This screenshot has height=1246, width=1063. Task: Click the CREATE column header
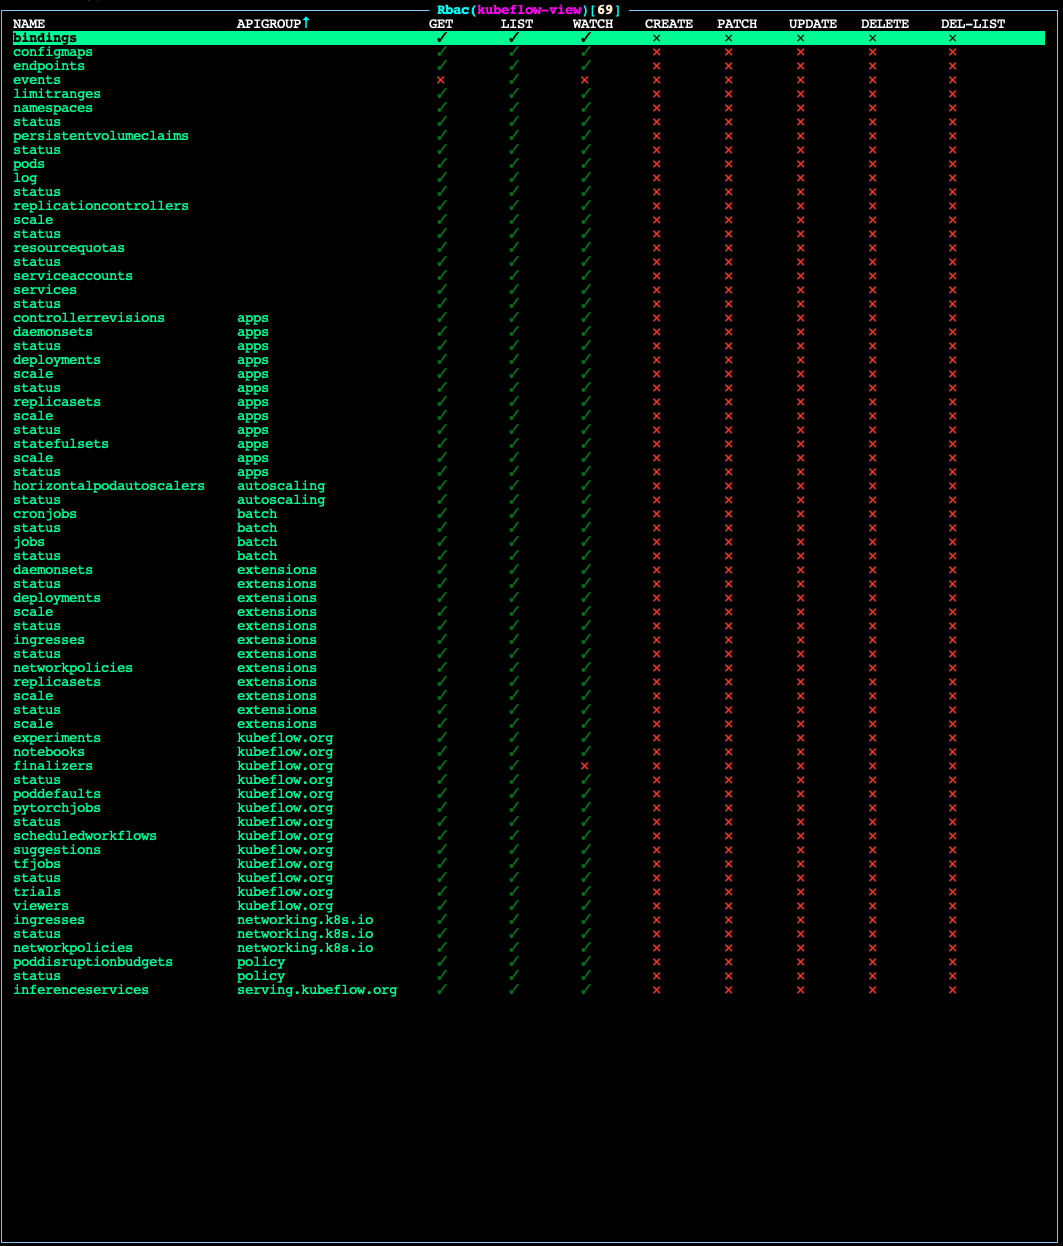tap(669, 24)
